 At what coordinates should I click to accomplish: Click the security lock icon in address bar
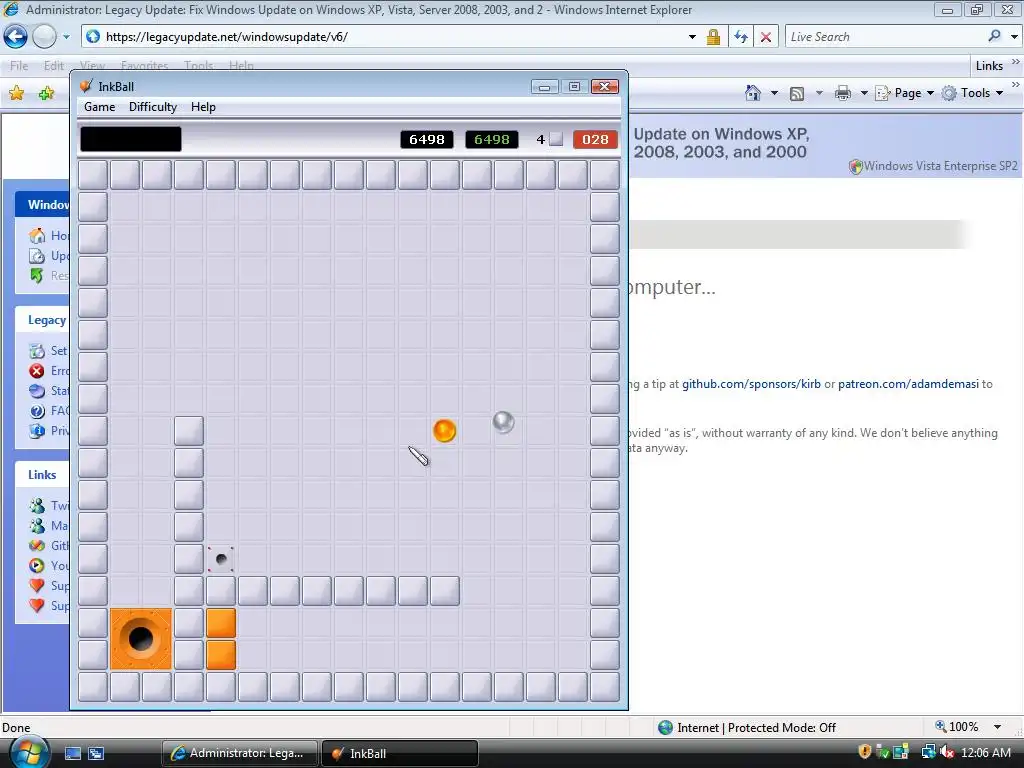pos(713,37)
